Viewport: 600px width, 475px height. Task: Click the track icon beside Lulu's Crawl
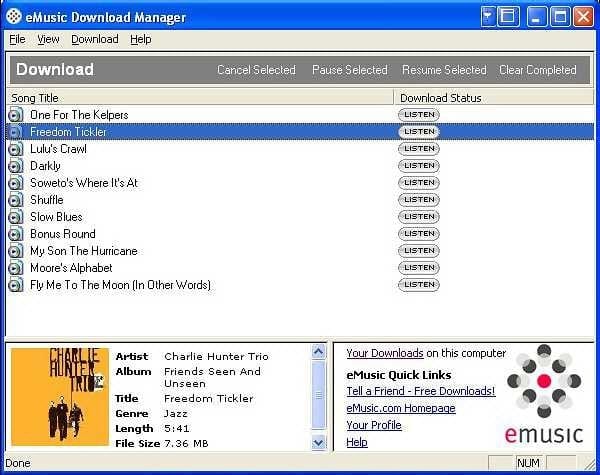pyautogui.click(x=15, y=149)
